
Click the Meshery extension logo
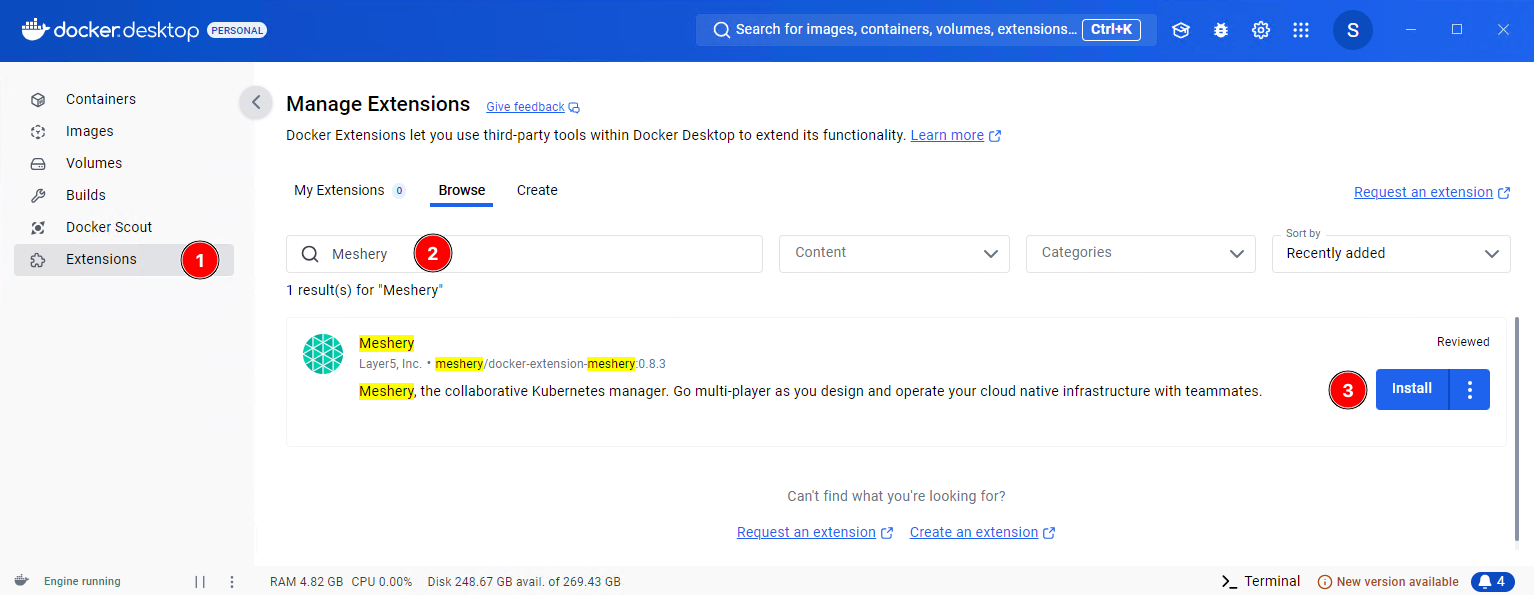323,354
